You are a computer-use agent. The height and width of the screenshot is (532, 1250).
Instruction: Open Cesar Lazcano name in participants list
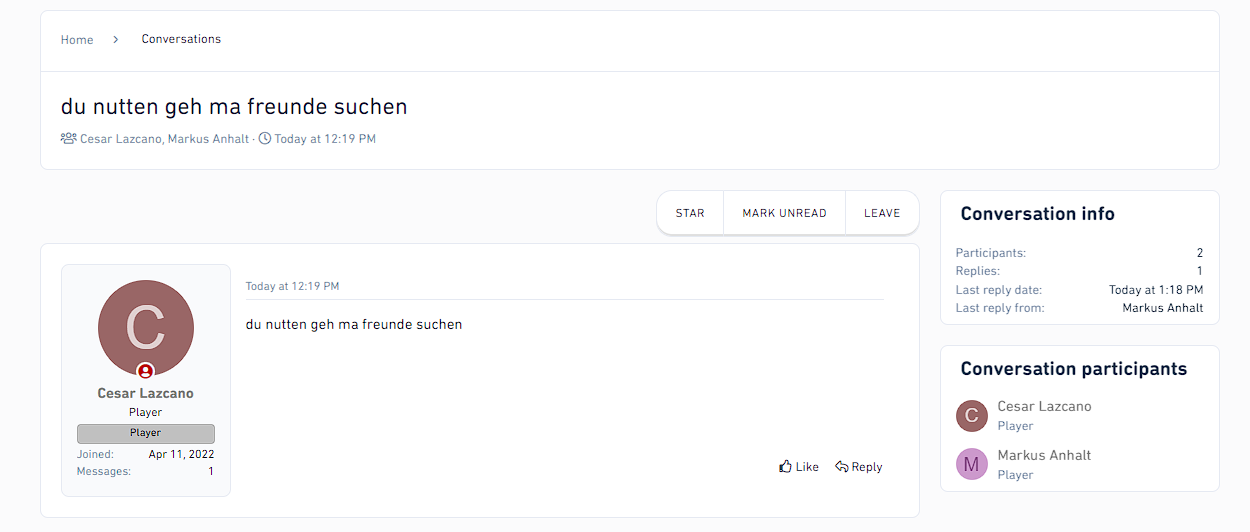[1044, 406]
